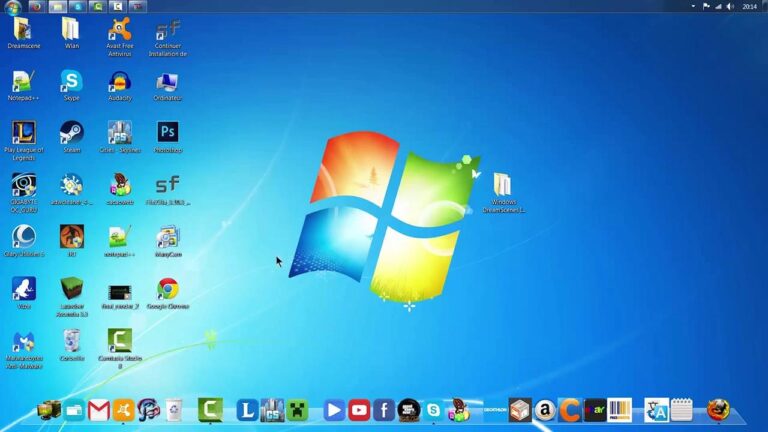Screen dimensions: 768x432
Task: Open the Windows Start orb
Action: pos(13,7)
